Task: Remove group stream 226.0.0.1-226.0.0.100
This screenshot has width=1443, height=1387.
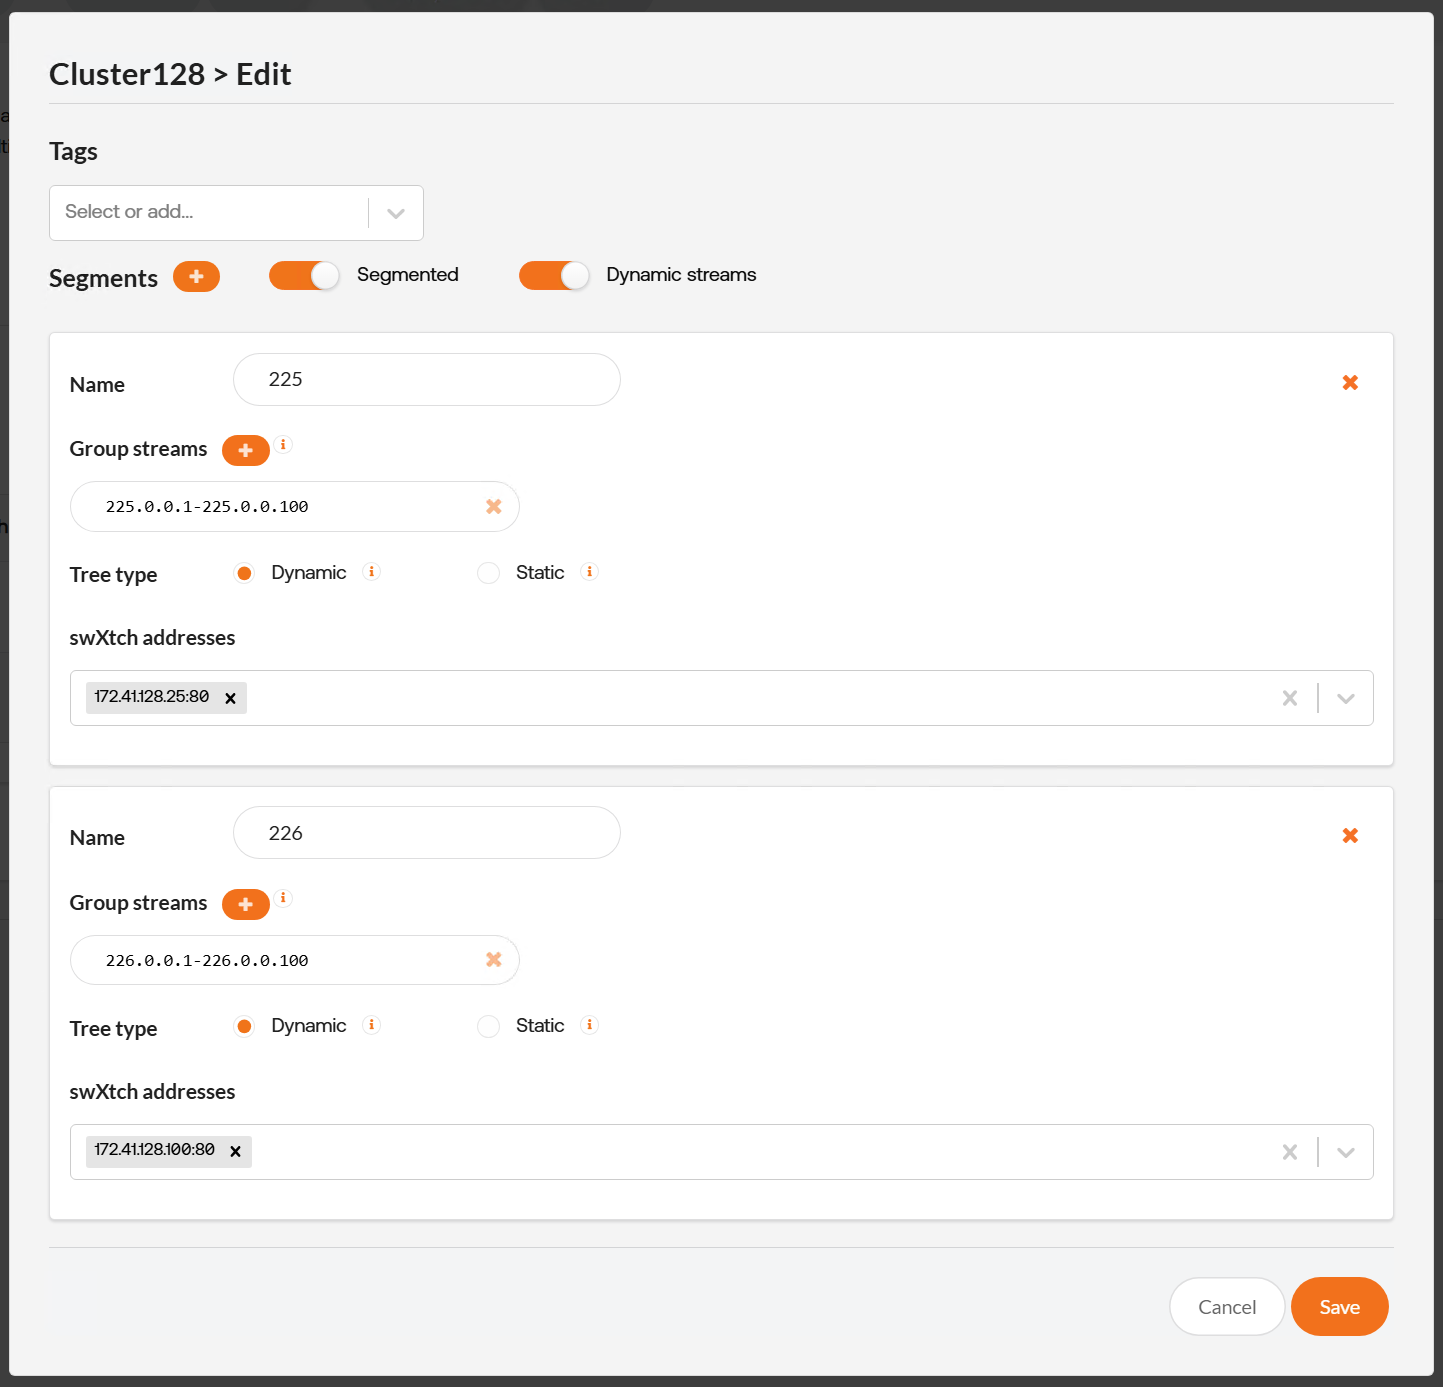Action: coord(494,960)
